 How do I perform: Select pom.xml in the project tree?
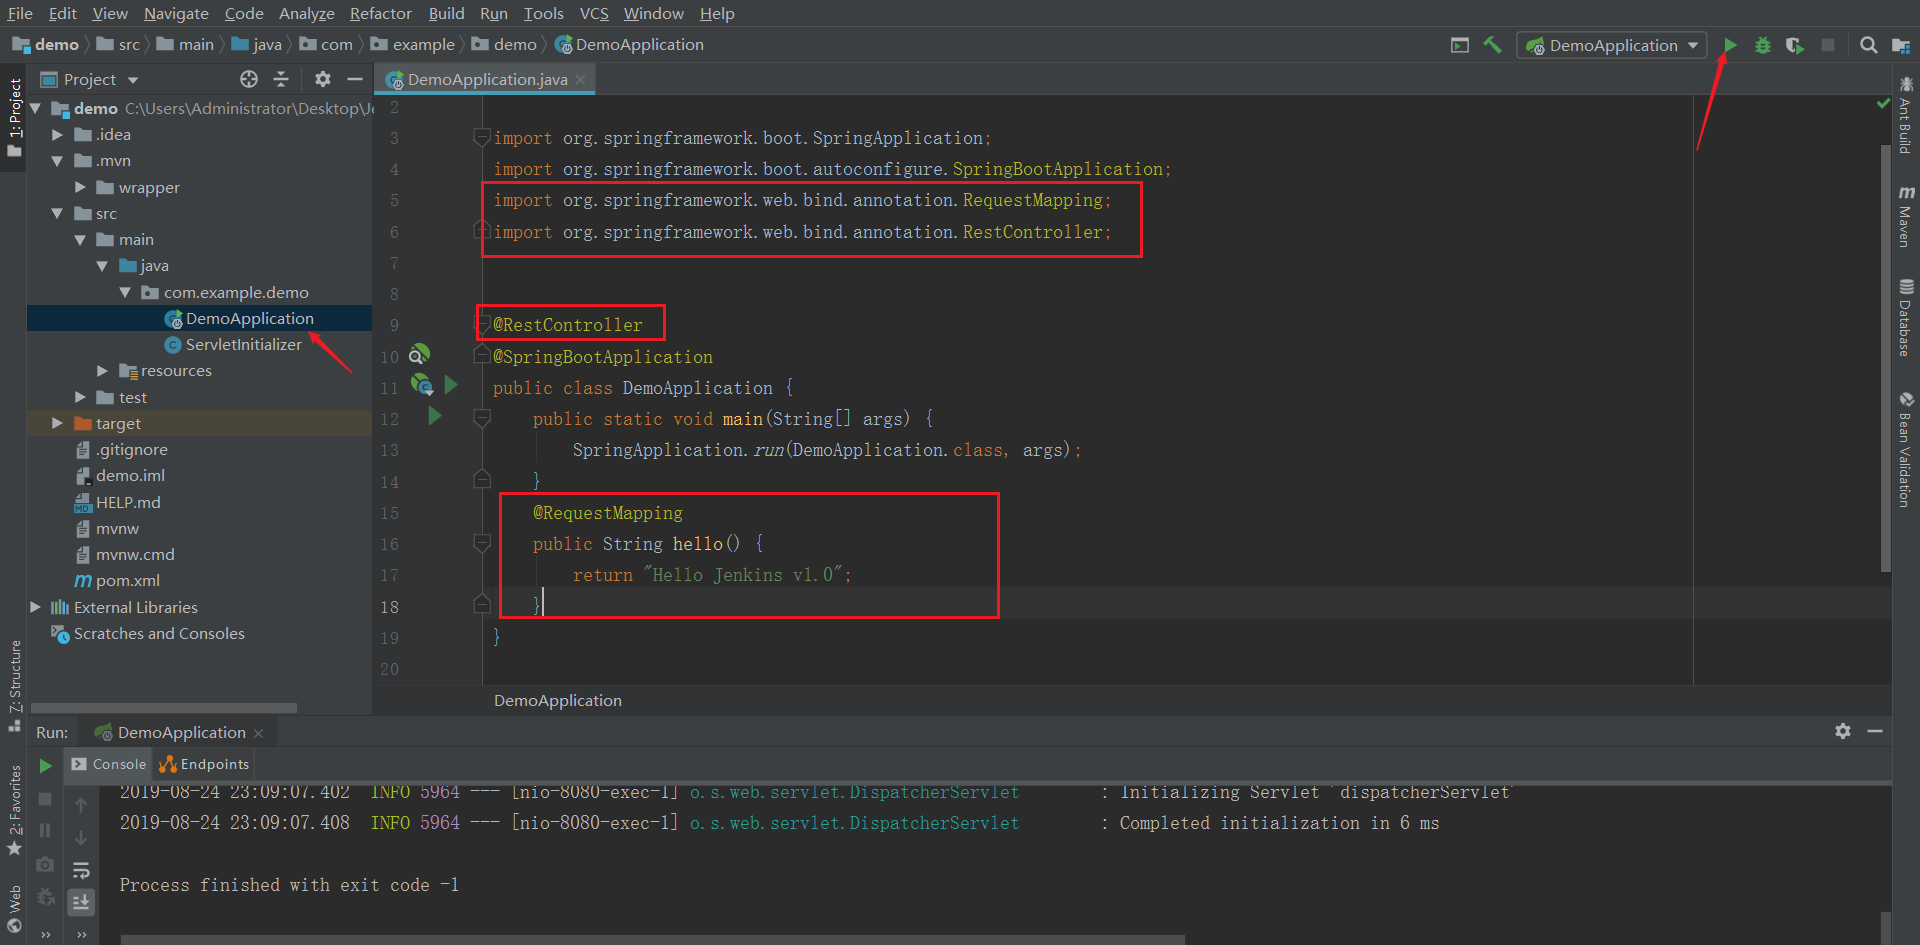point(127,580)
